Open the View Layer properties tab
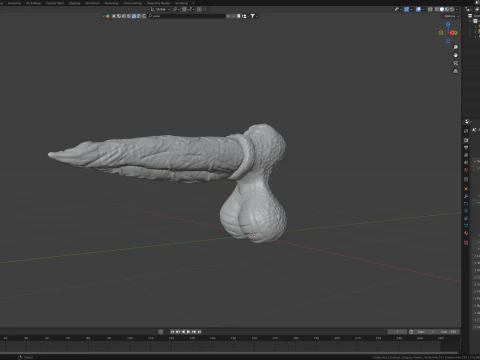The width and height of the screenshot is (480, 360). tap(466, 155)
